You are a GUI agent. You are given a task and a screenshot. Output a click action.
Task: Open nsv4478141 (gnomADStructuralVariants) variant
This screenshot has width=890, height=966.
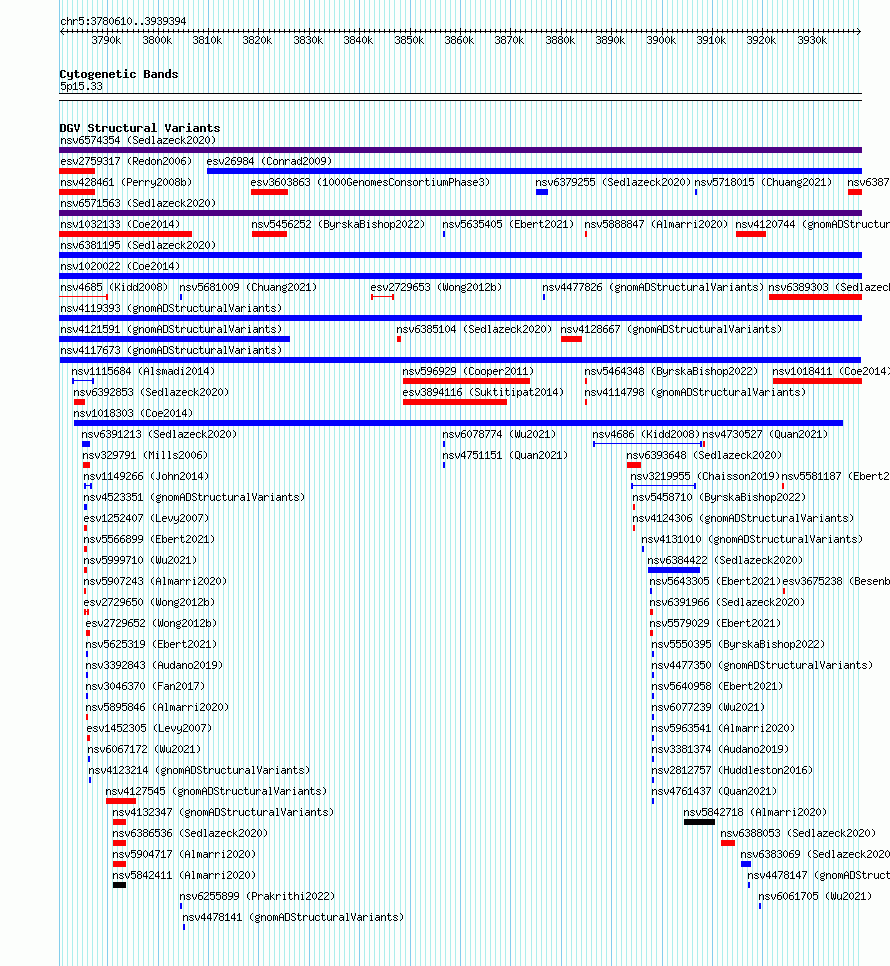tap(293, 917)
